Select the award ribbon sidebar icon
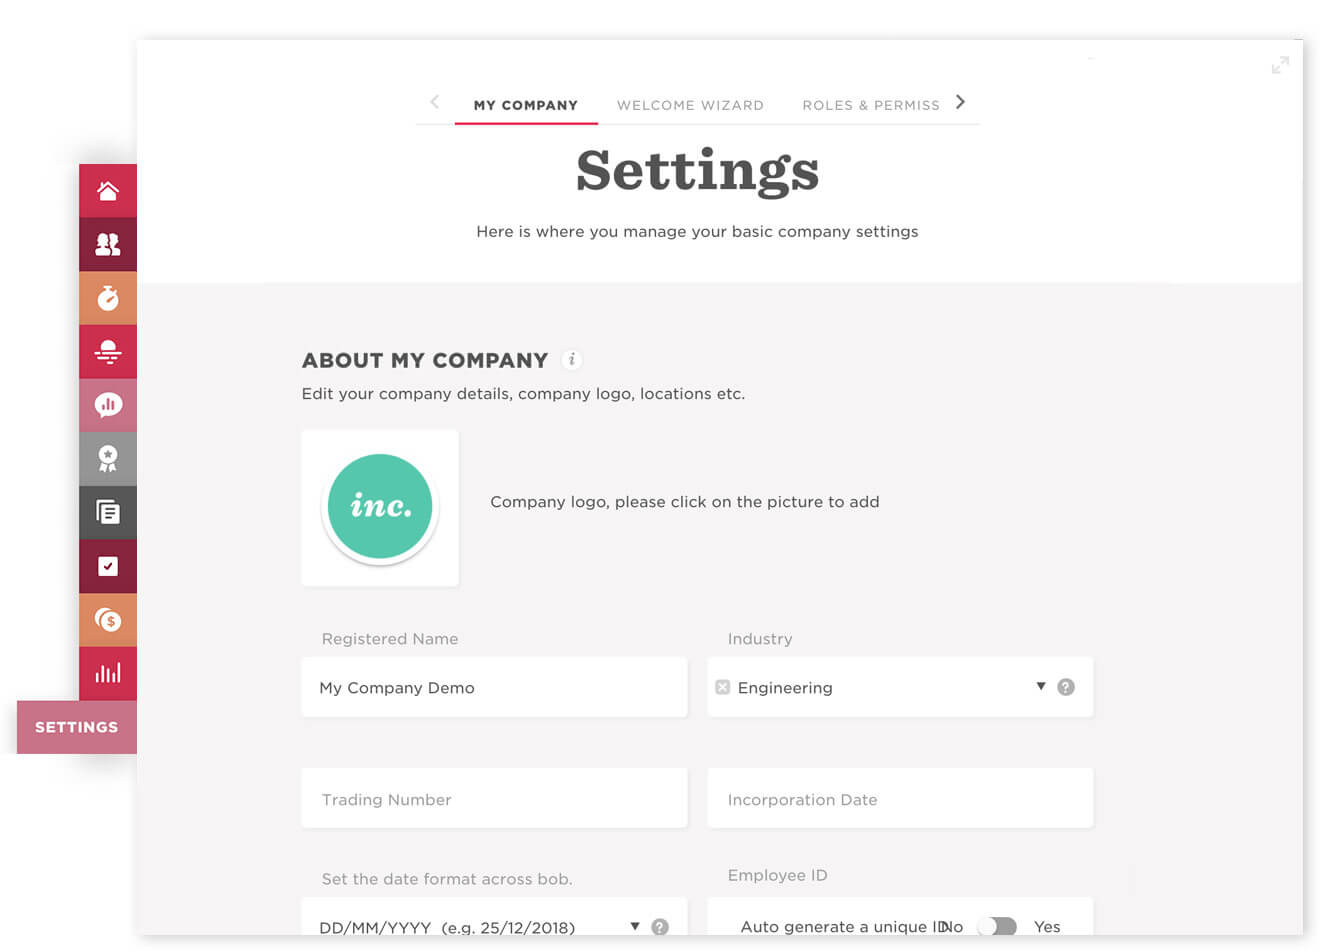 pos(108,459)
